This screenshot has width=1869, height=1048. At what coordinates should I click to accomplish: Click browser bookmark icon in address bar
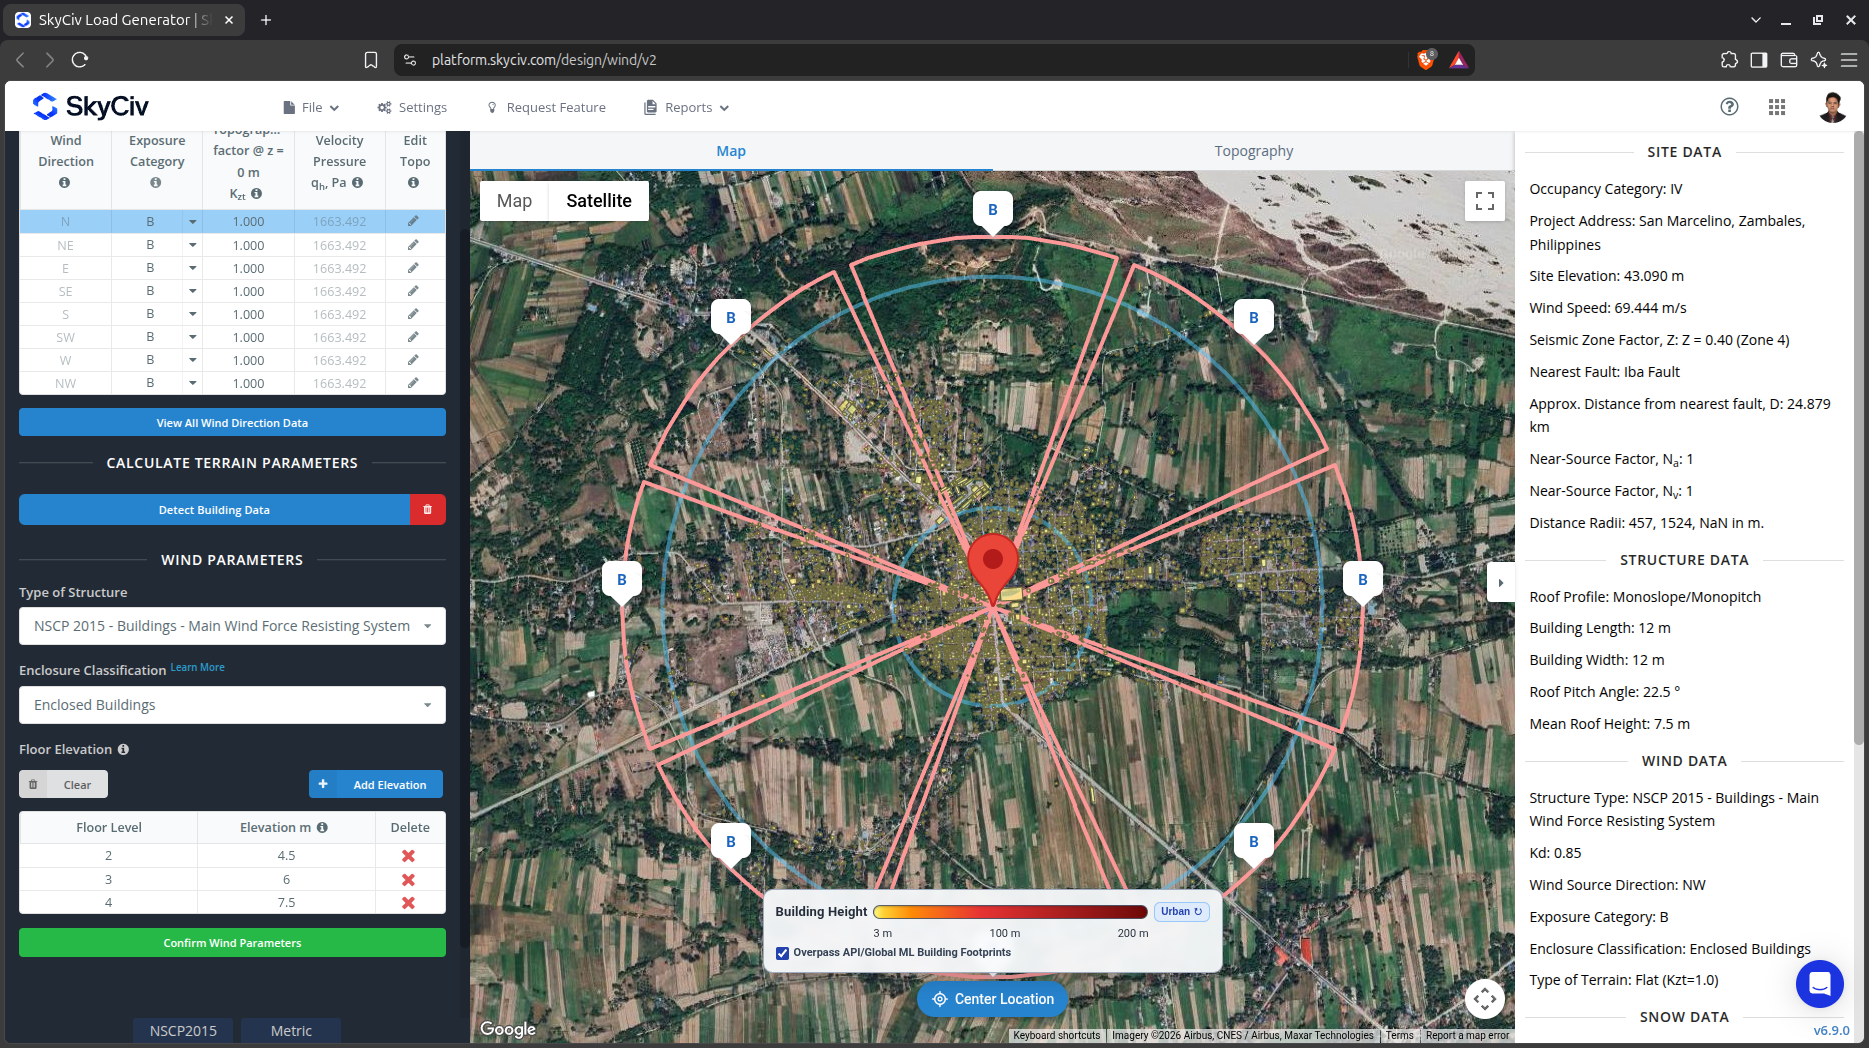(371, 60)
